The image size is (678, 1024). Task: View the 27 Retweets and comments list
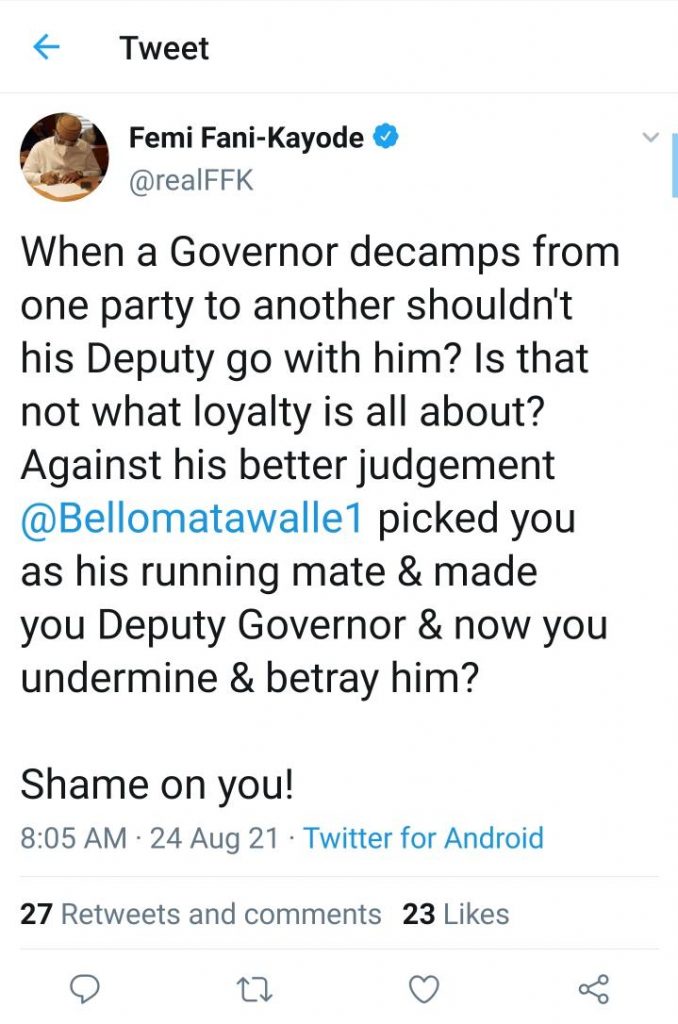[x=201, y=914]
